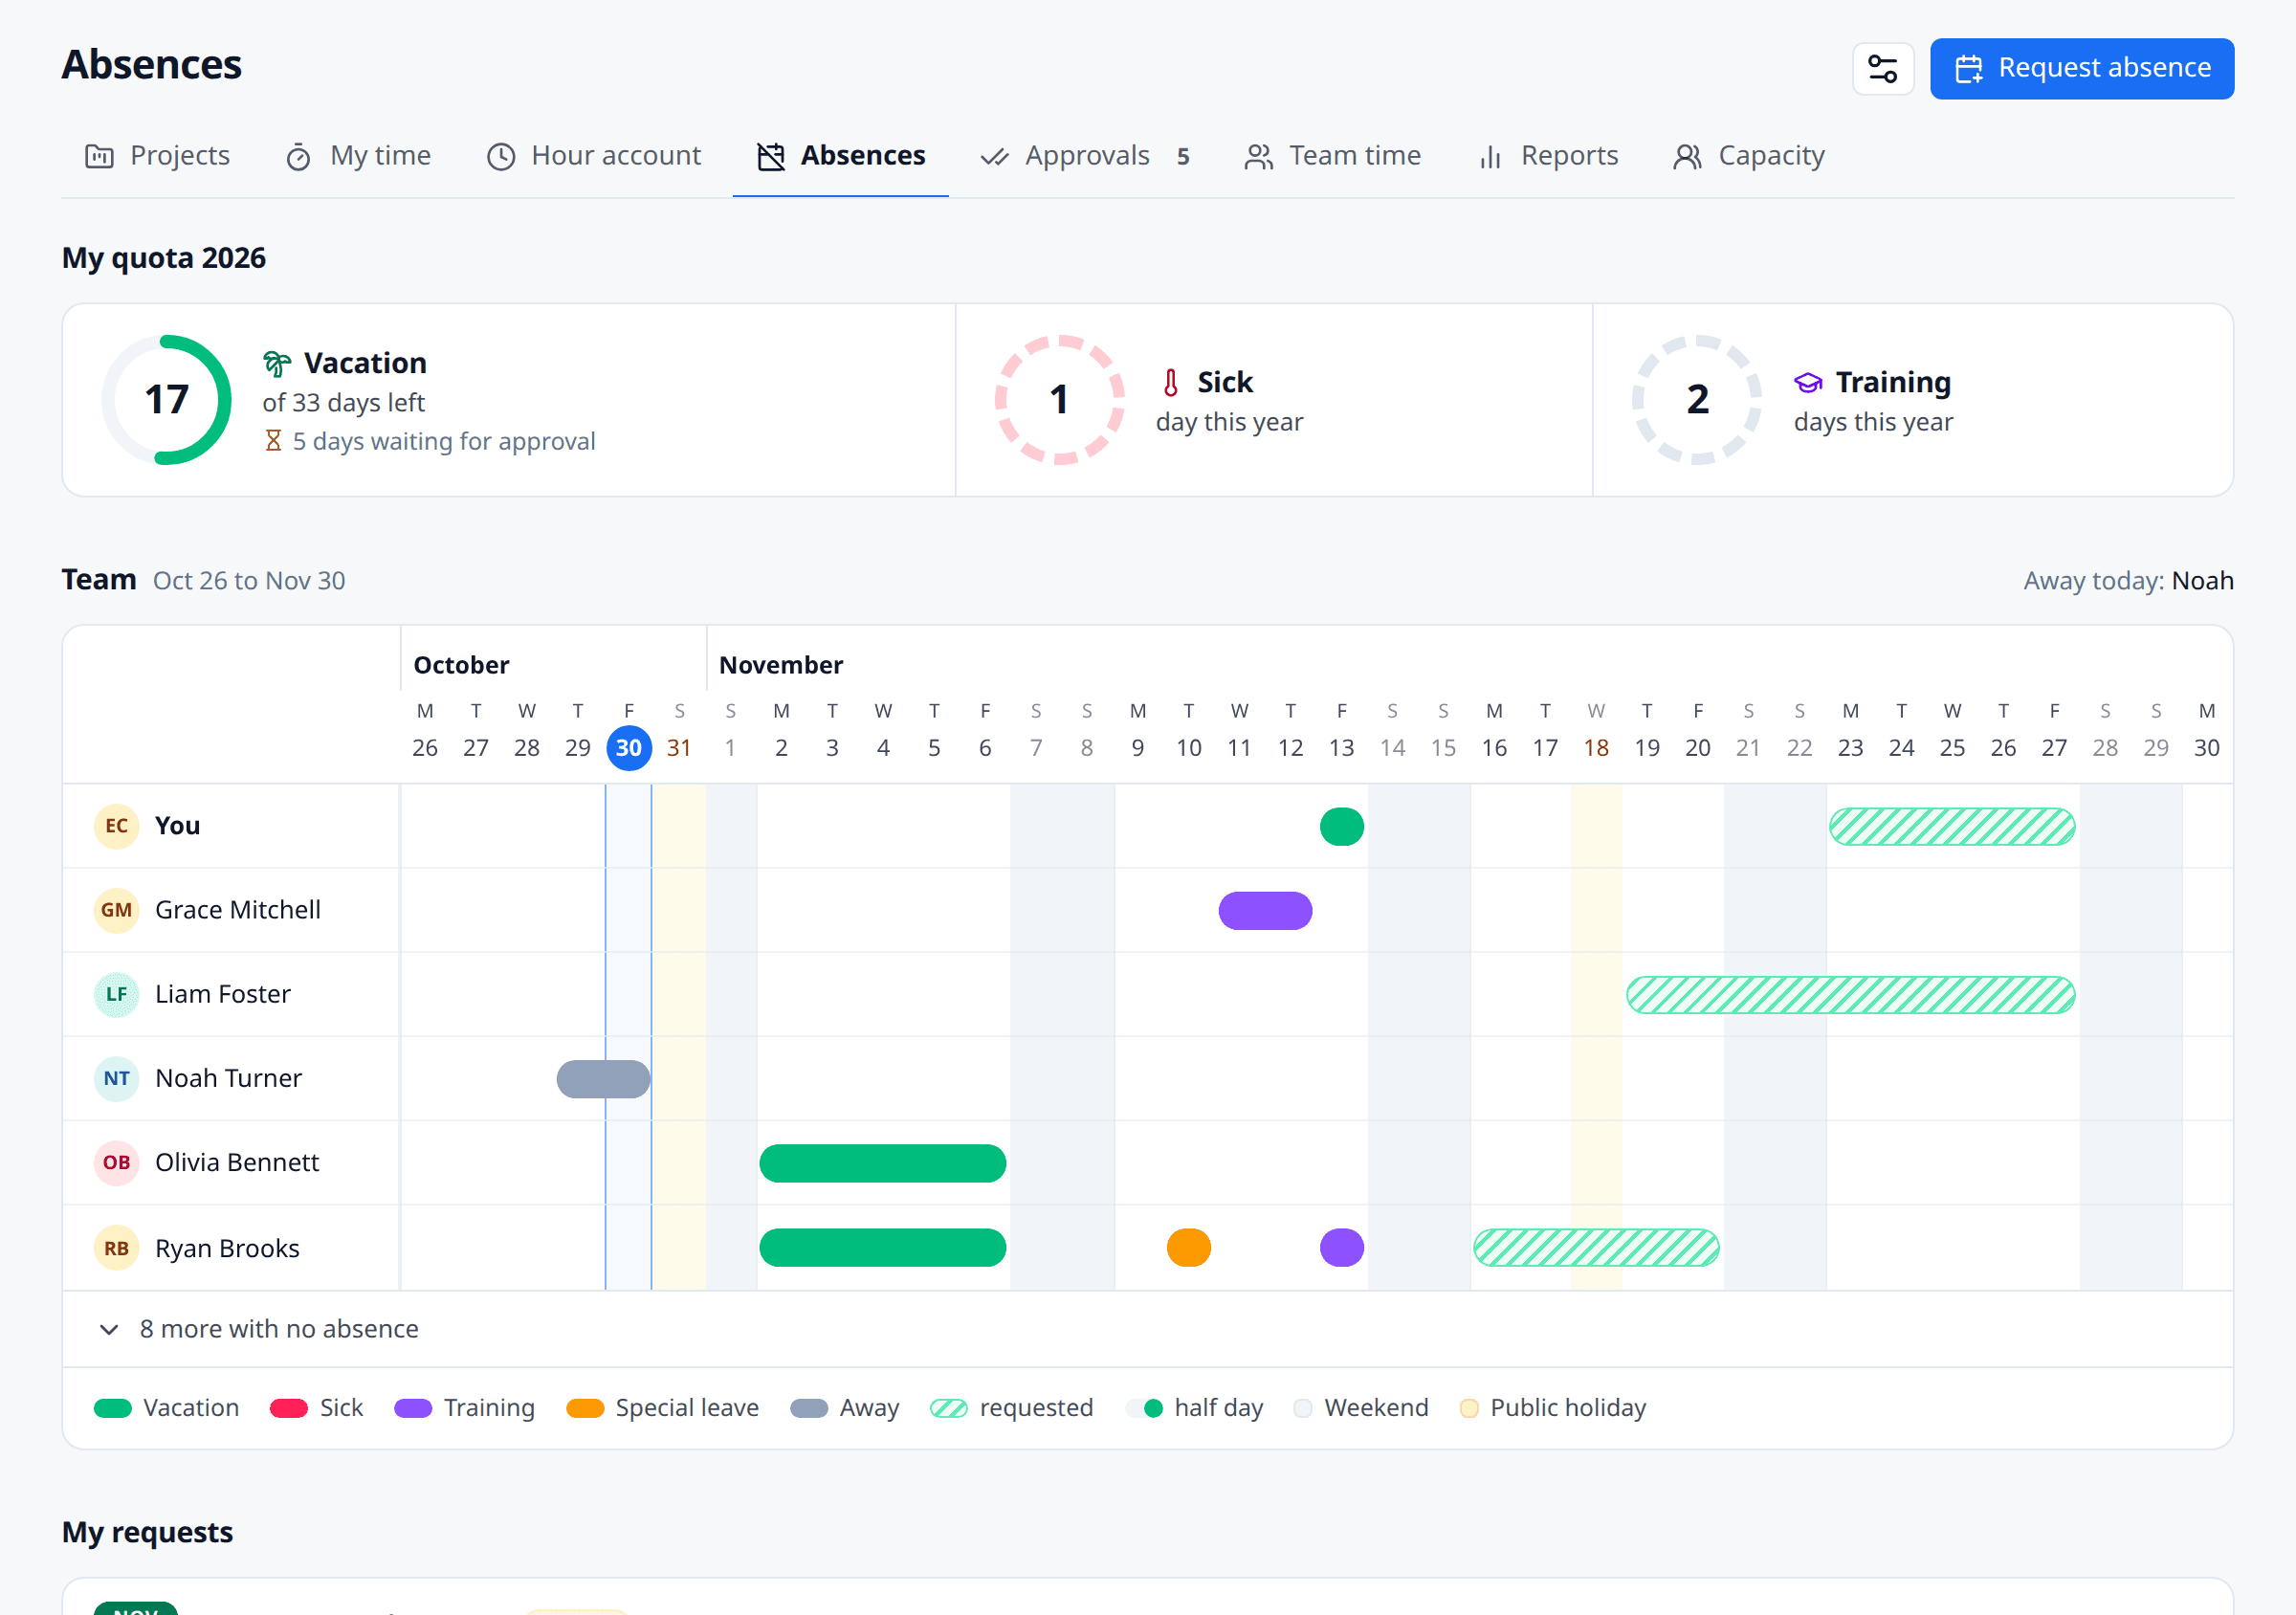The width and height of the screenshot is (2296, 1615).
Task: Go to the Hour account tab
Action: pyautogui.click(x=594, y=156)
